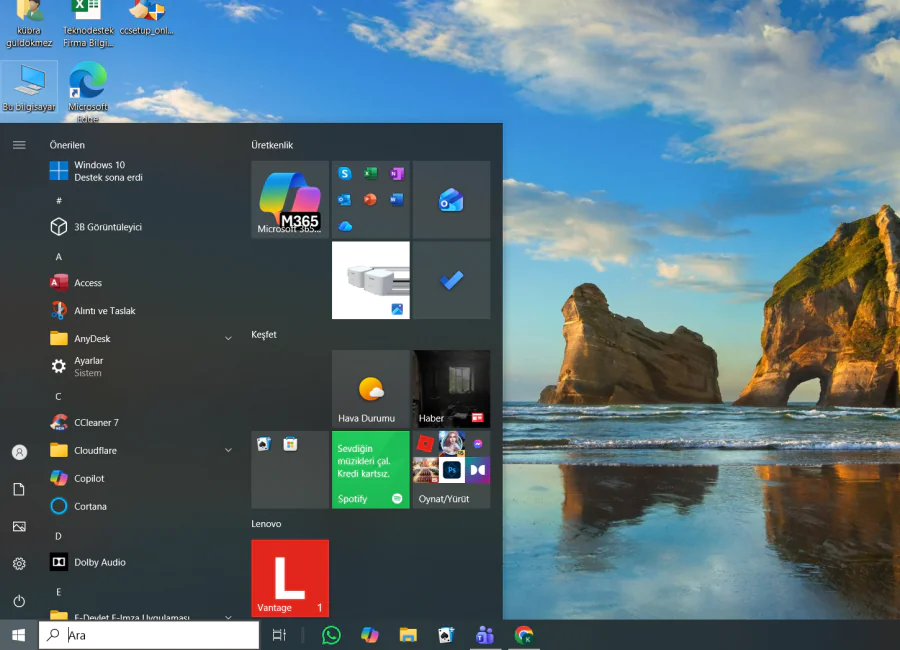The width and height of the screenshot is (900, 650).
Task: Play music with the green Spotify tile
Action: 370,470
